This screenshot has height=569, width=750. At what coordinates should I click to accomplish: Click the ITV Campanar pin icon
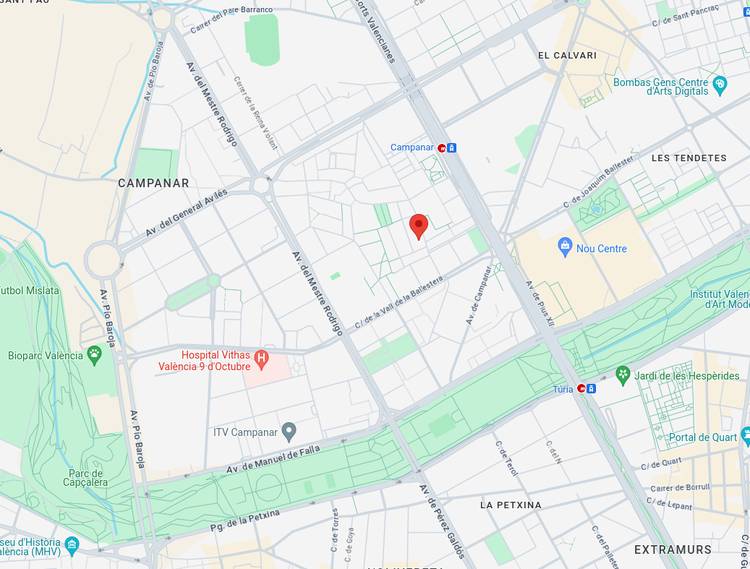pos(288,432)
